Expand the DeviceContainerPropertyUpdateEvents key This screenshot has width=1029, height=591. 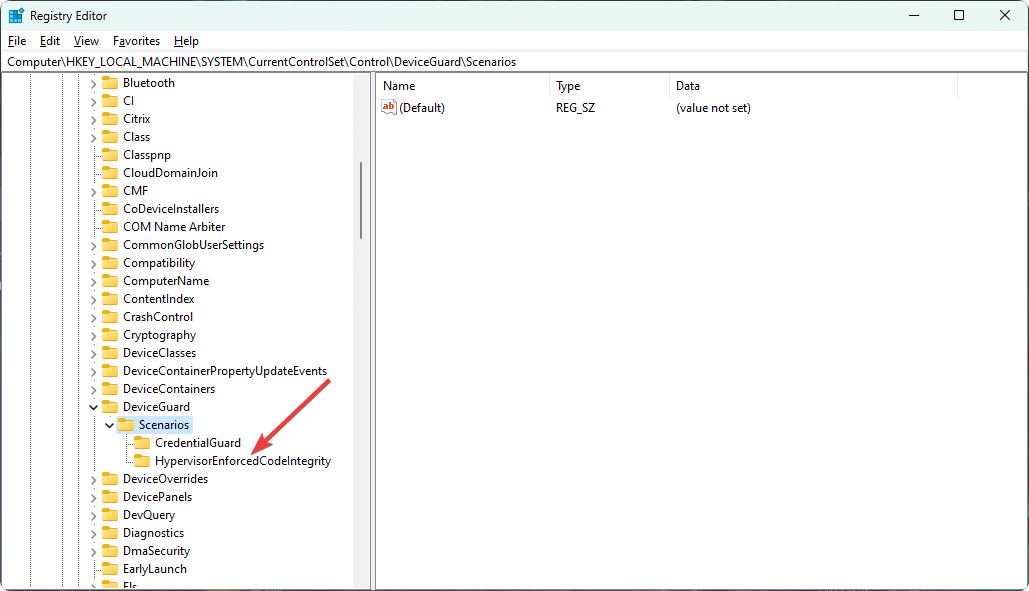pyautogui.click(x=93, y=372)
